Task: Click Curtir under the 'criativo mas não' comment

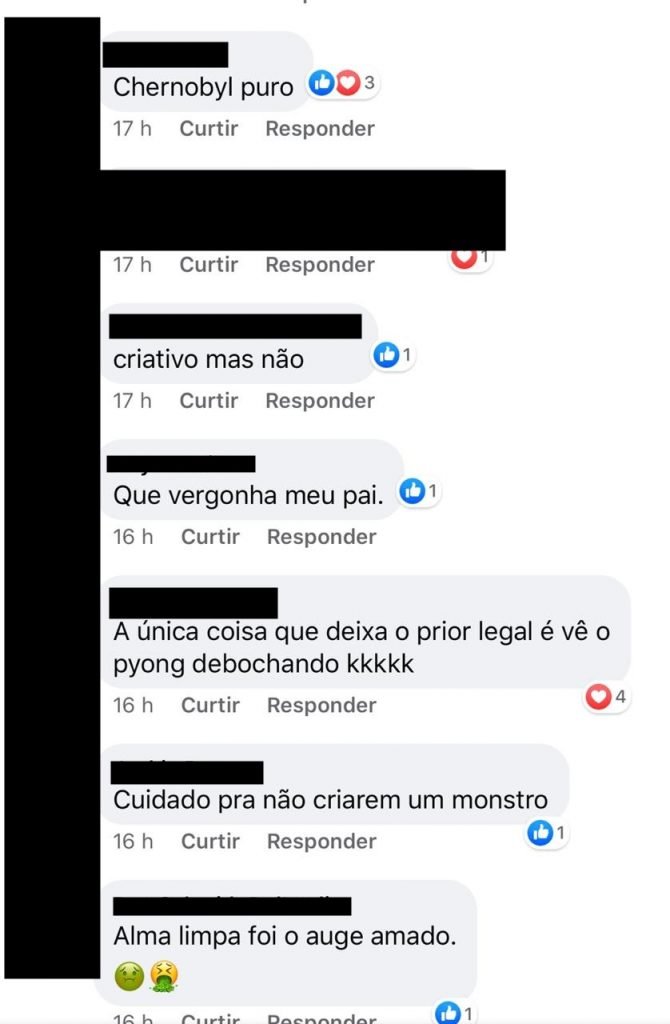Action: [x=209, y=400]
